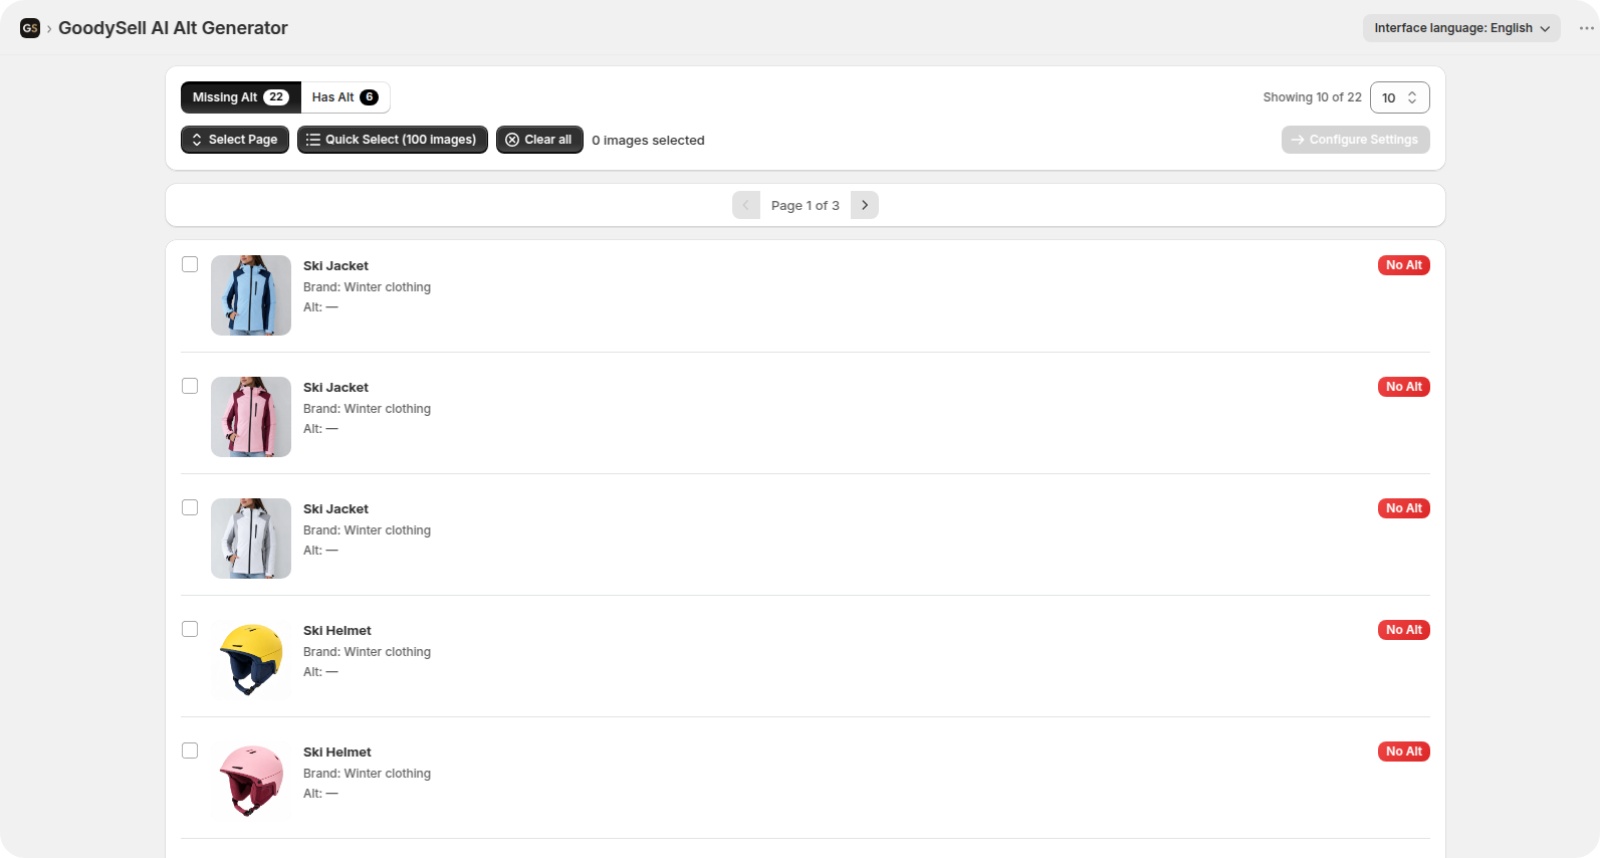1600x858 pixels.
Task: Open the yellow ski helmet thumbnail
Action: pyautogui.click(x=251, y=660)
